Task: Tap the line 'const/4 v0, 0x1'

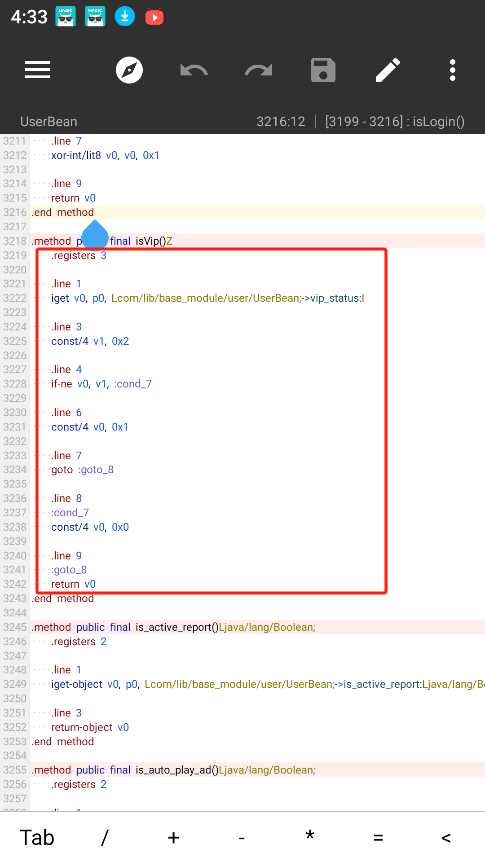Action: coord(90,427)
